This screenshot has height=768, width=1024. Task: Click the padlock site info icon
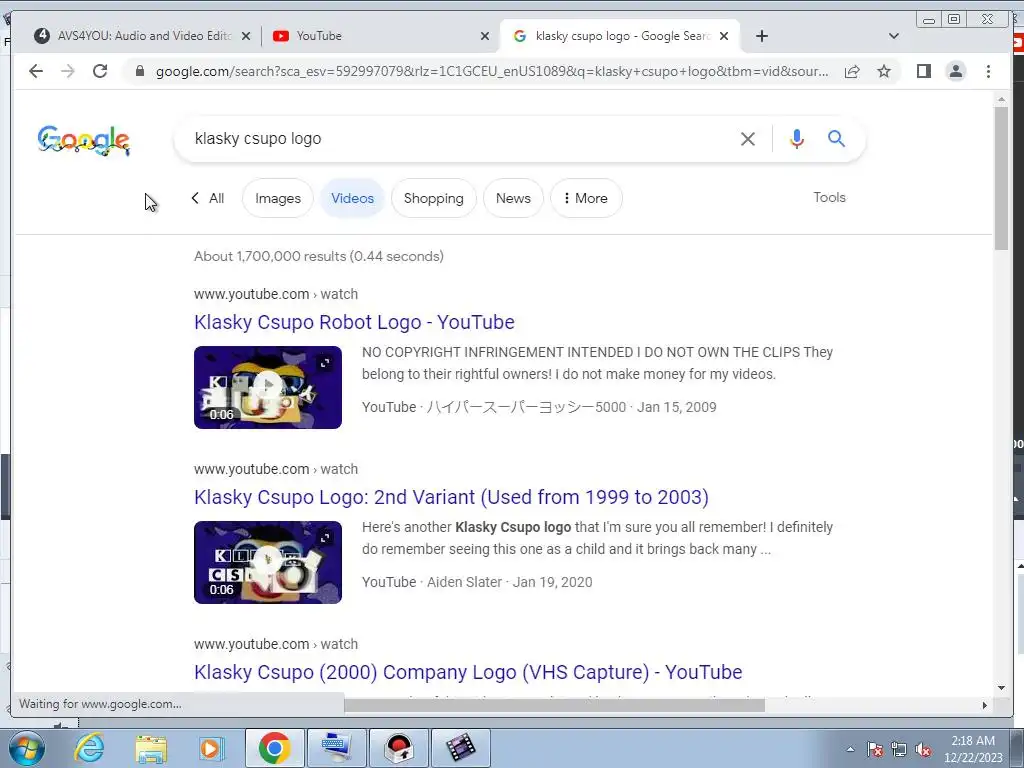click(139, 71)
